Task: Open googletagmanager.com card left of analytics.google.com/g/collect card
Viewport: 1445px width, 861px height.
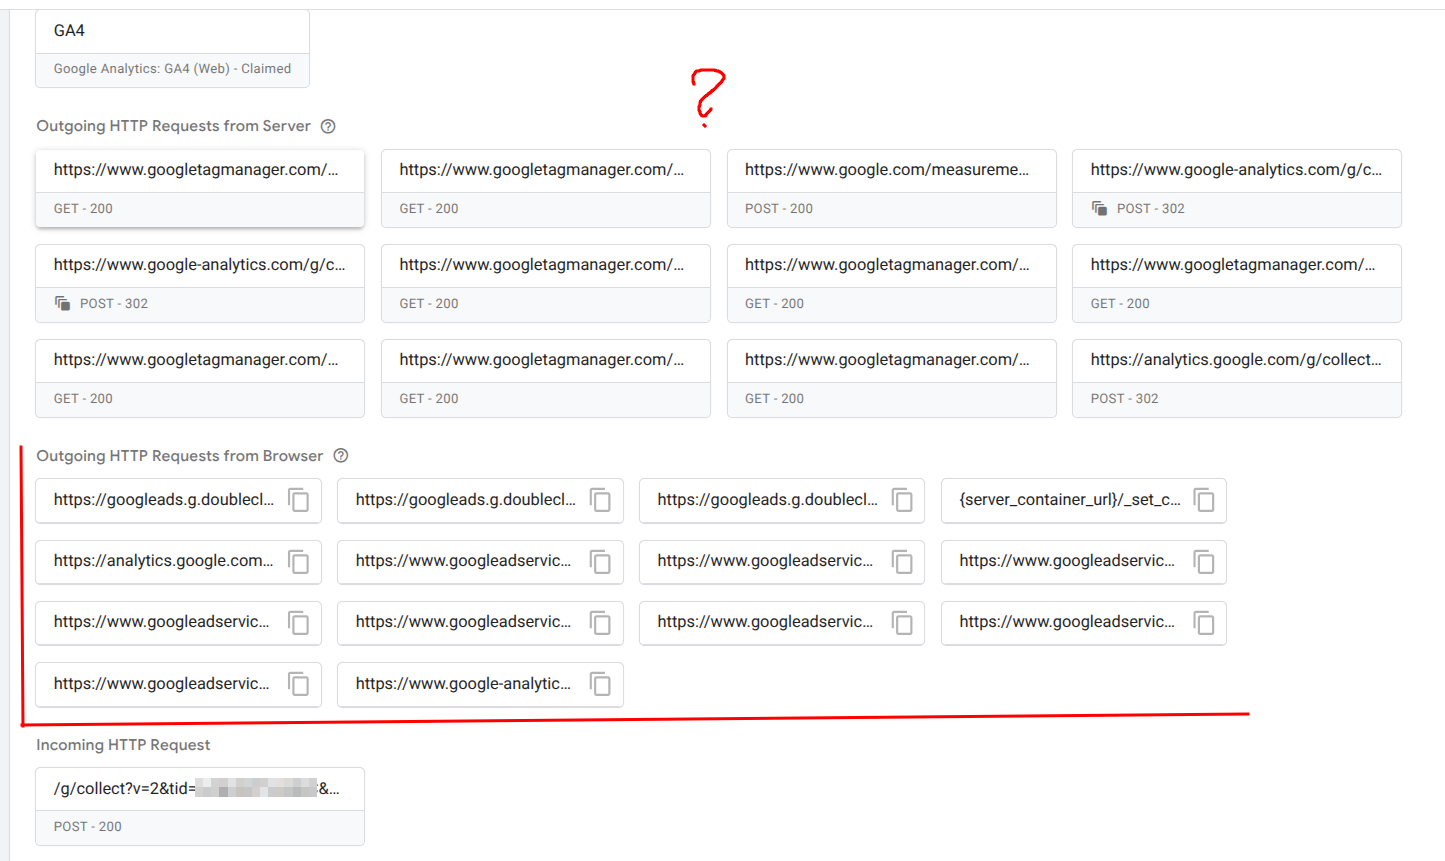Action: [892, 378]
